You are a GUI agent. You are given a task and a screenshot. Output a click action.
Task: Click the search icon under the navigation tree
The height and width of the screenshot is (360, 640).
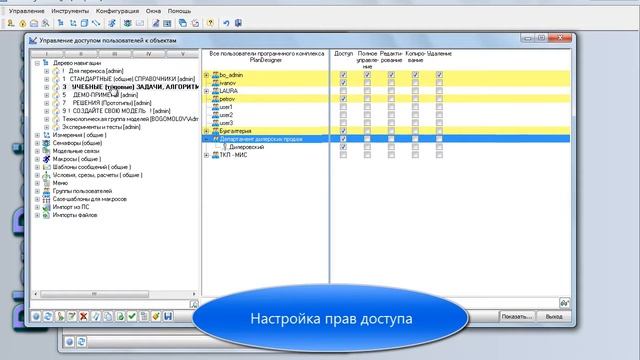tap(194, 304)
